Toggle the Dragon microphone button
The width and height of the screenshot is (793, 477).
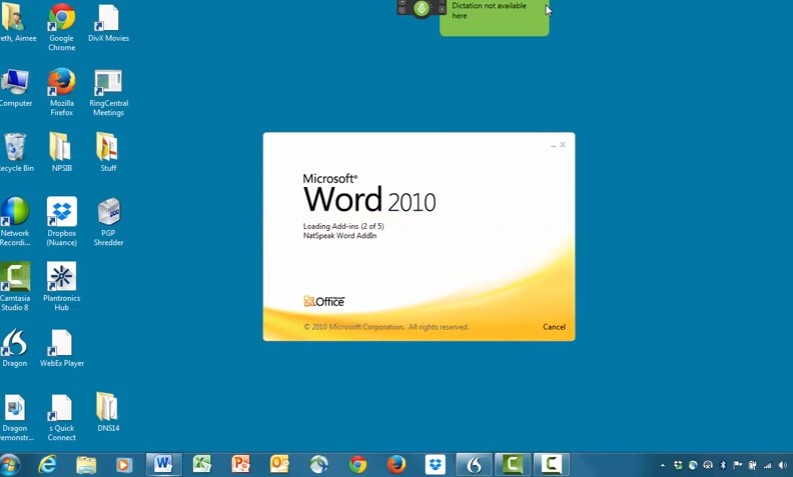tap(421, 8)
